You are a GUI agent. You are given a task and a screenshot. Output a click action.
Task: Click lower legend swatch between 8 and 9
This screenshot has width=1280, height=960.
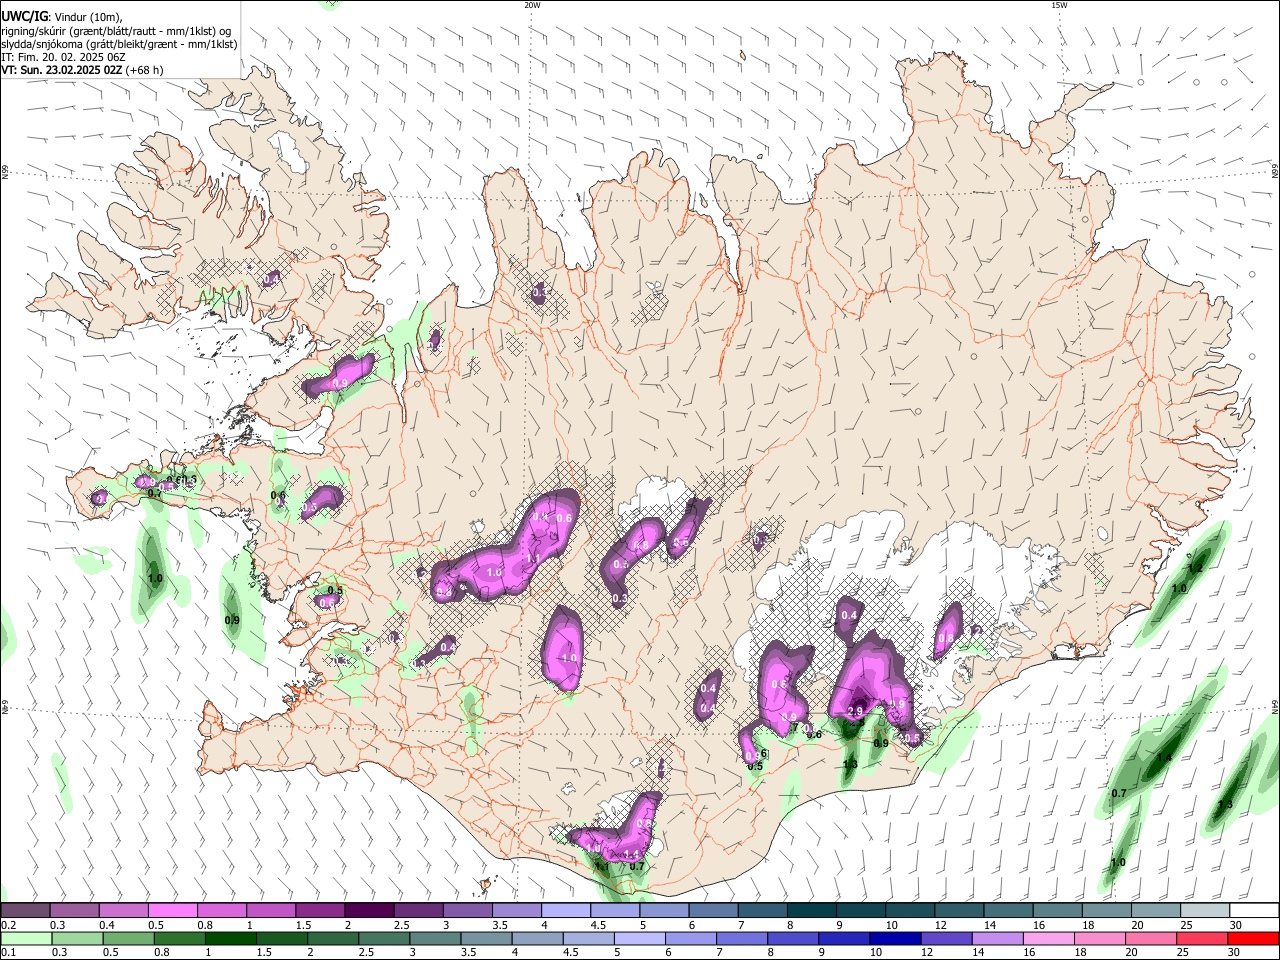(792, 938)
